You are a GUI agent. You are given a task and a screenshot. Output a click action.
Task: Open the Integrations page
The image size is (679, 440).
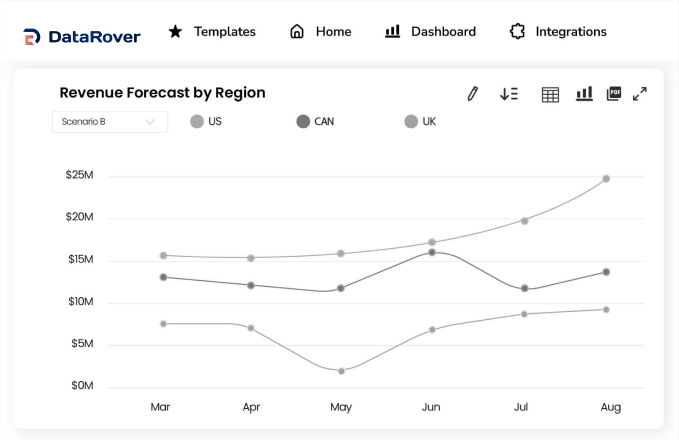coord(558,31)
